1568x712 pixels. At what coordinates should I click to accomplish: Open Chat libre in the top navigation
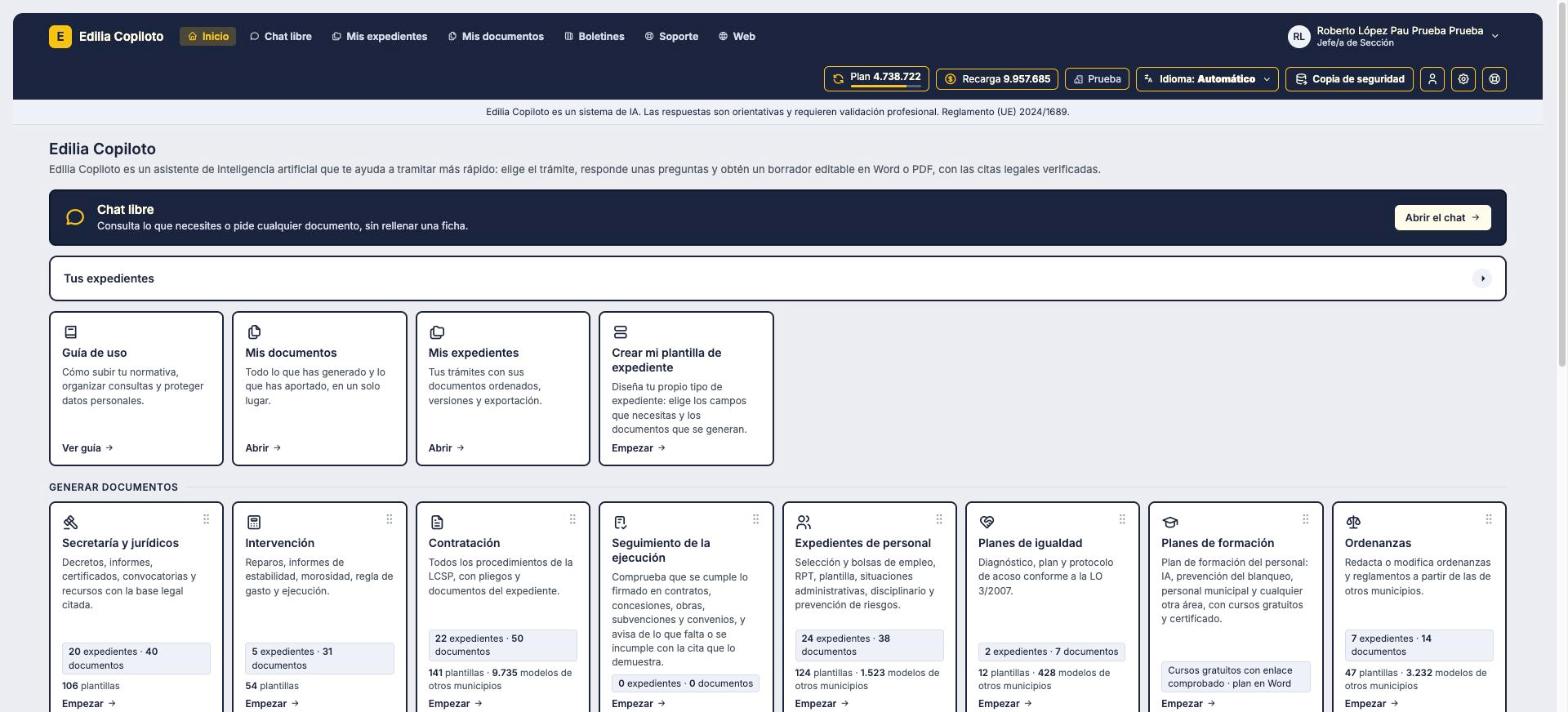coord(281,37)
